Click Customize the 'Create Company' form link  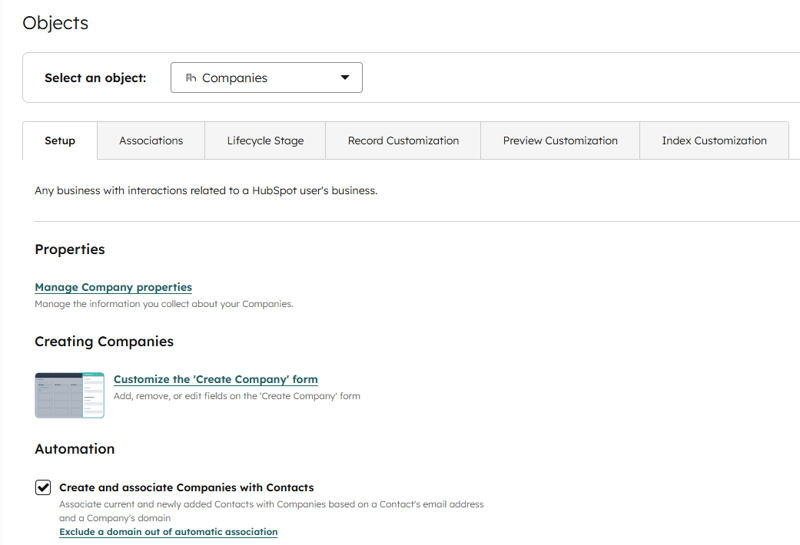[x=216, y=379]
